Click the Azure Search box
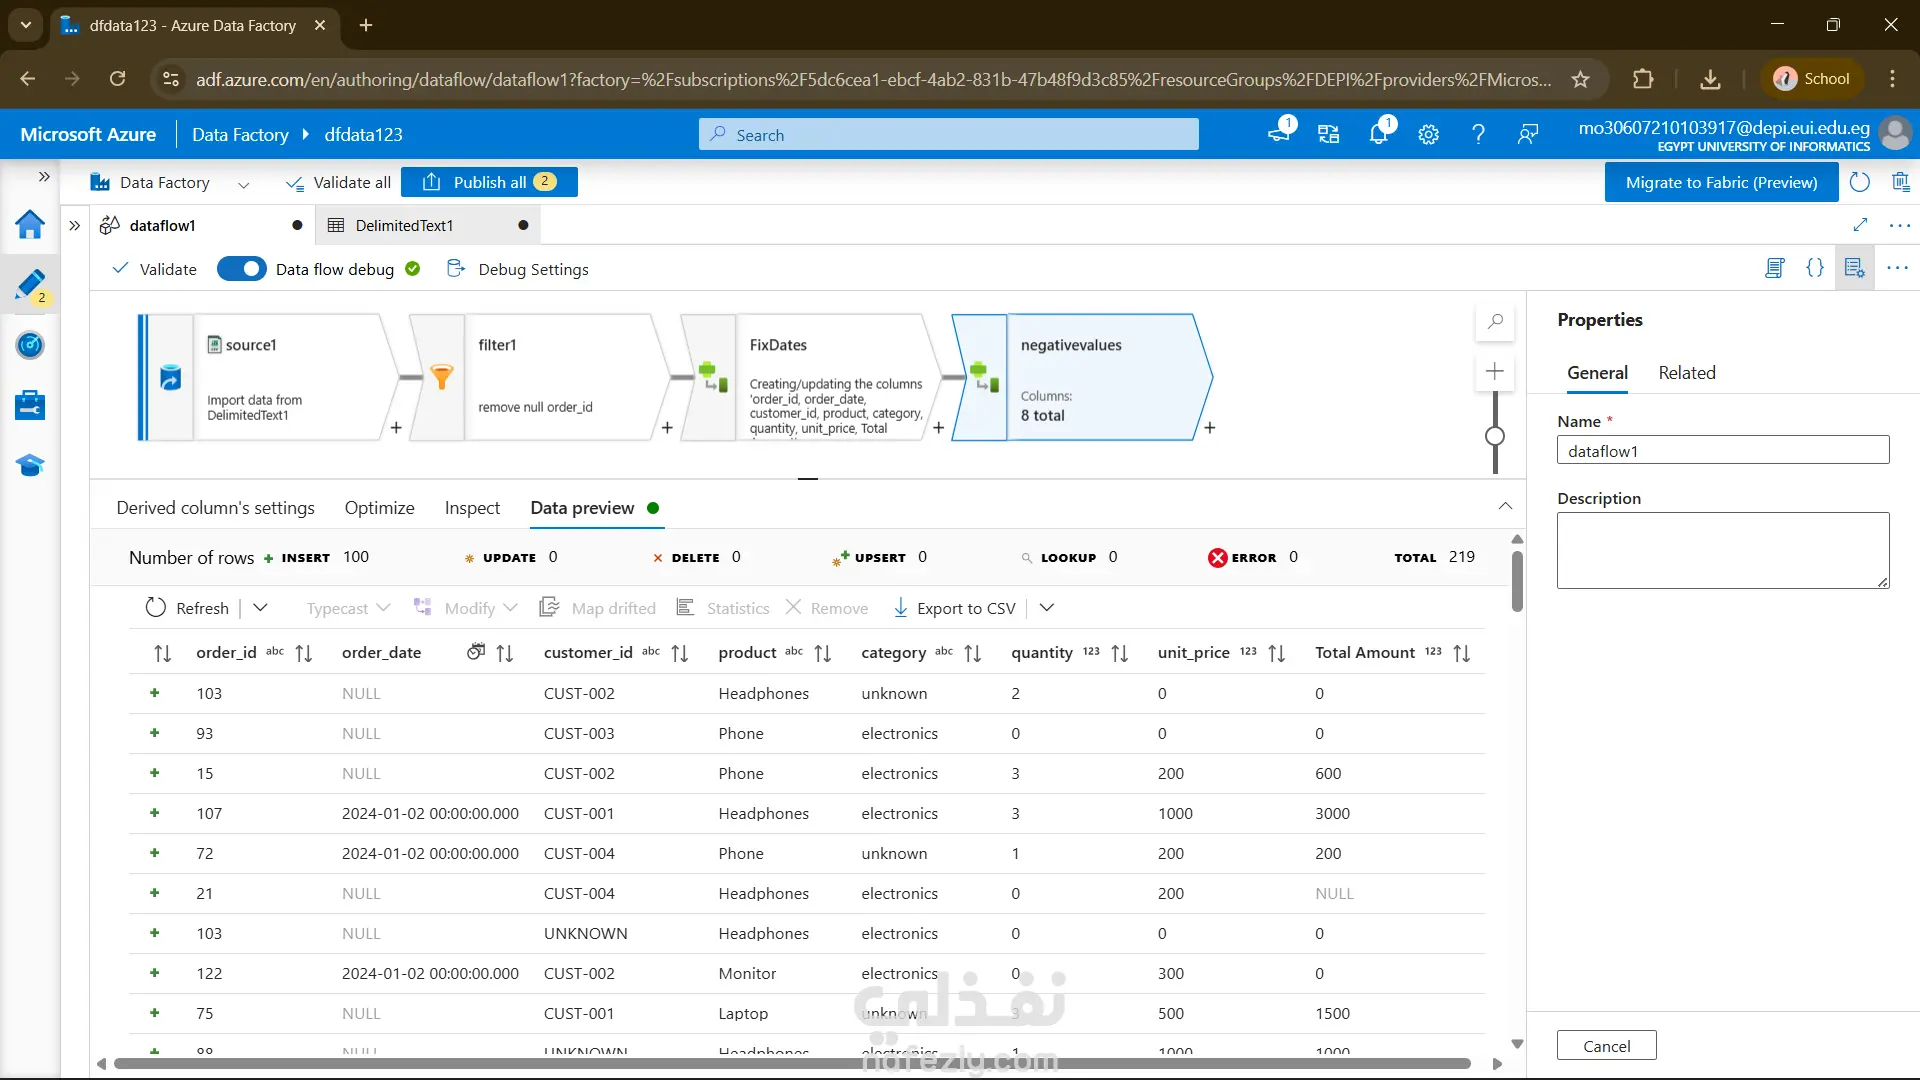This screenshot has height=1080, width=1920. click(x=948, y=134)
